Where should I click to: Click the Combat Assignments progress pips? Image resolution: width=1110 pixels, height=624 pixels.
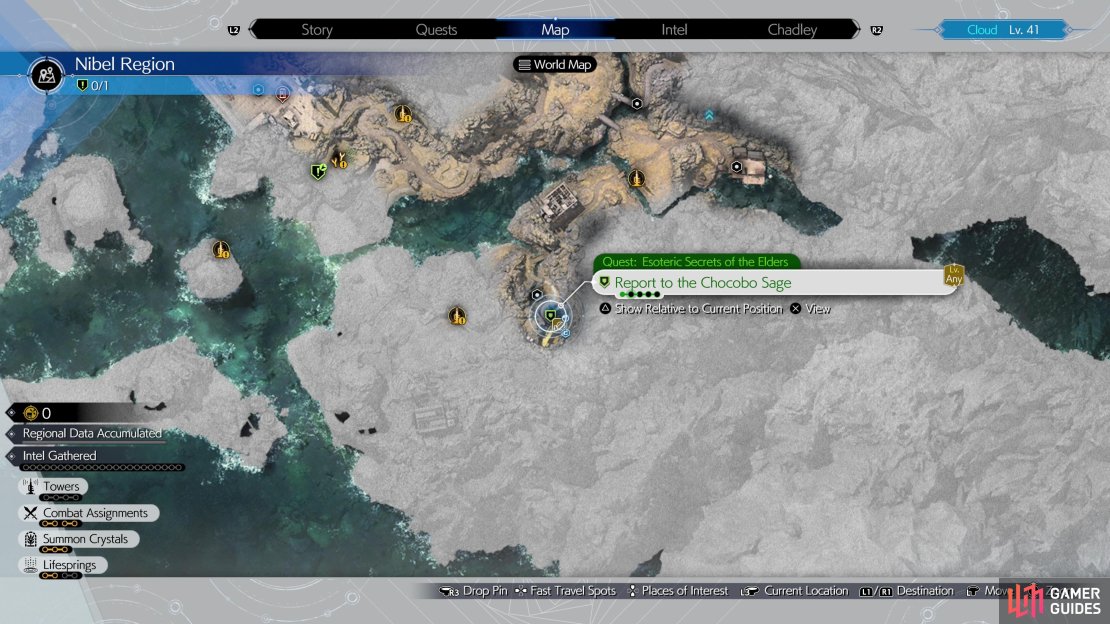[60, 523]
